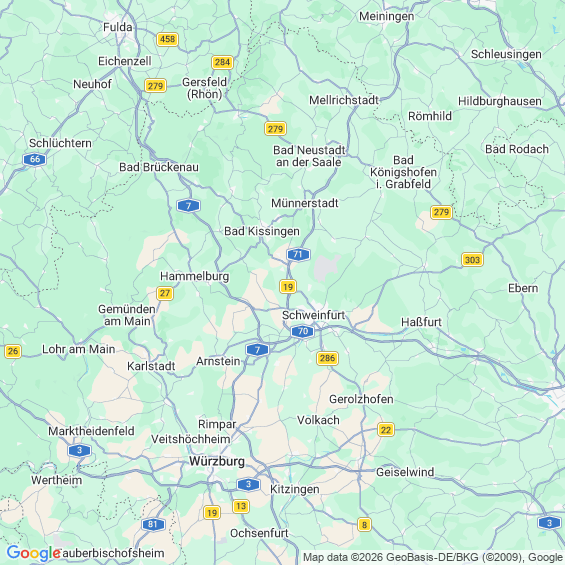The width and height of the screenshot is (565, 565).
Task: Select the Würzburg city label
Action: [217, 461]
